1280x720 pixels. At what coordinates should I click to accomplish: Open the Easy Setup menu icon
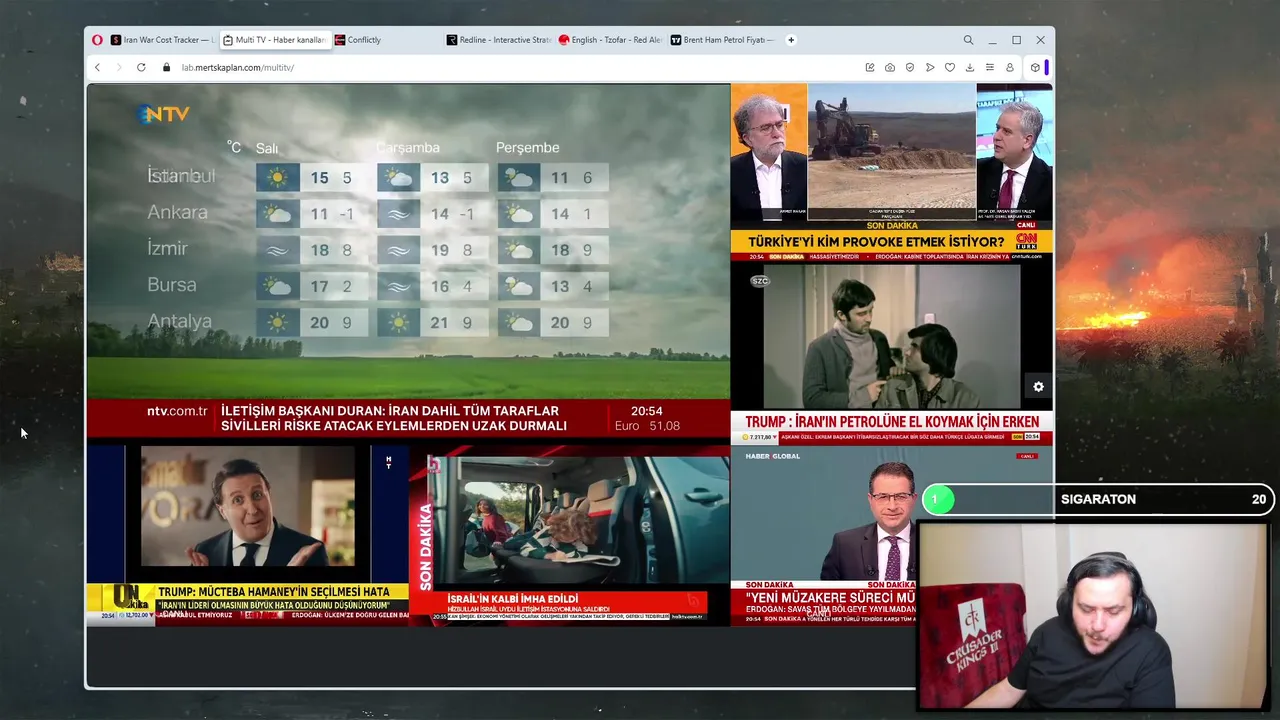pos(990,67)
